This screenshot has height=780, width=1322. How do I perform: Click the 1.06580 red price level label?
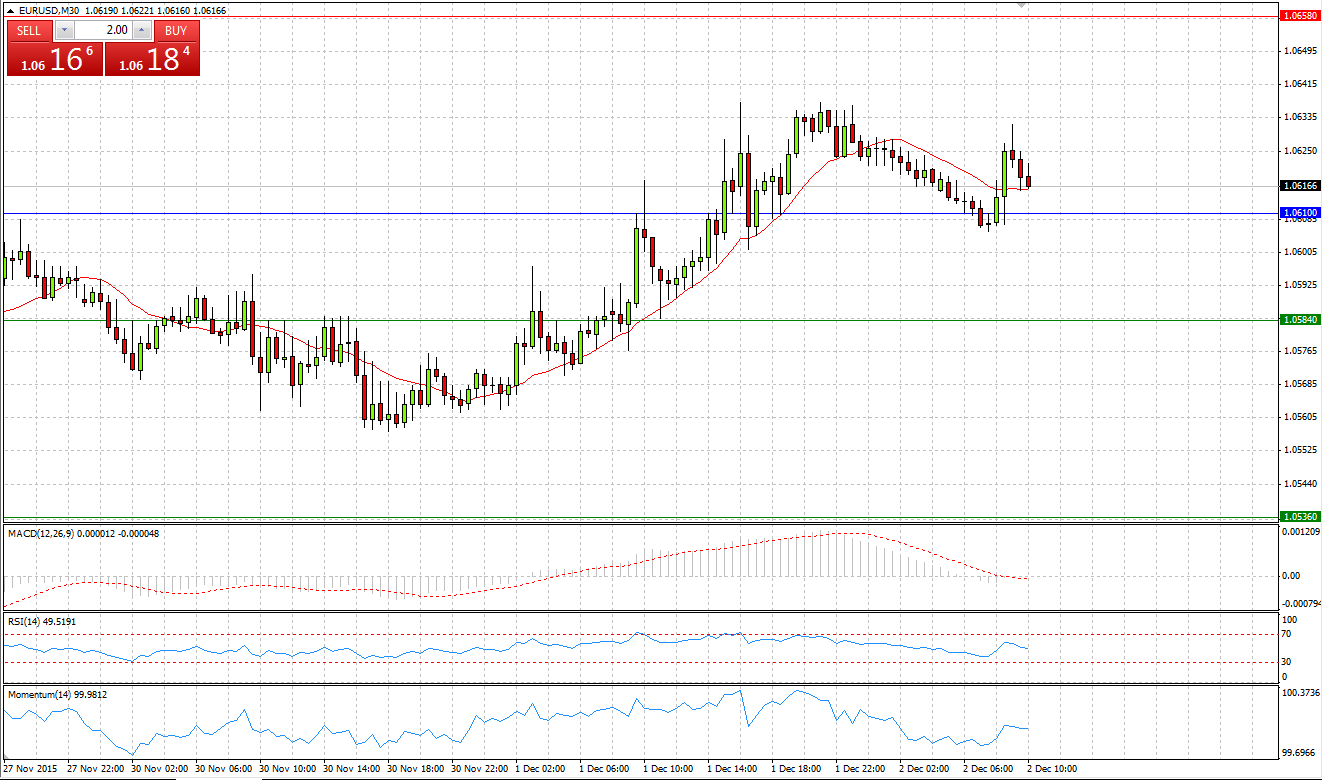(1300, 16)
